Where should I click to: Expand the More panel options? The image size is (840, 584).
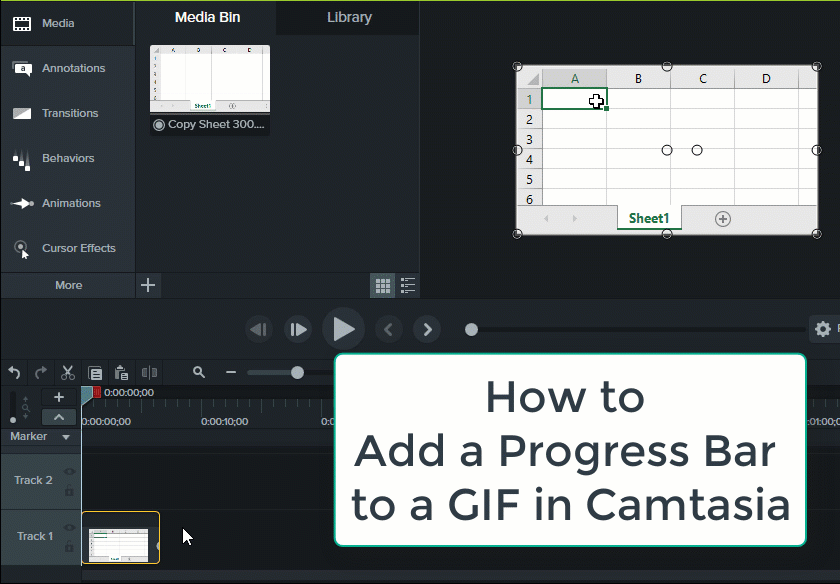pyautogui.click(x=67, y=285)
